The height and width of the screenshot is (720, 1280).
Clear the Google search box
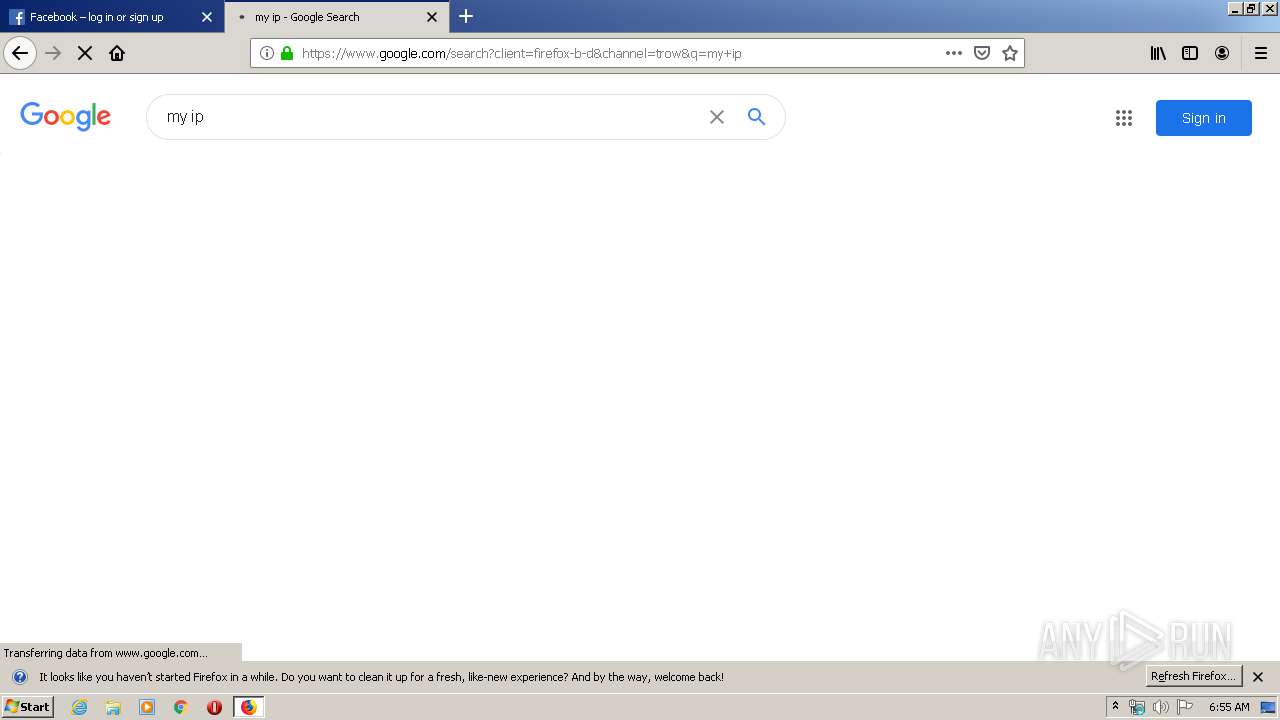(x=717, y=117)
